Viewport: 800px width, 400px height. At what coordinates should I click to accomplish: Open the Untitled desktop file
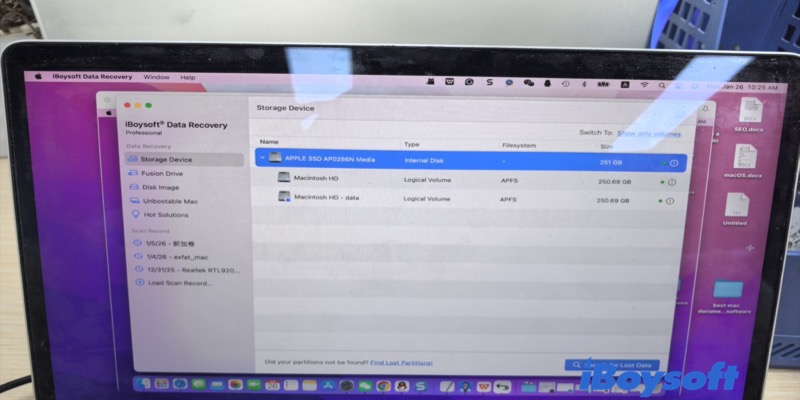pyautogui.click(x=735, y=209)
